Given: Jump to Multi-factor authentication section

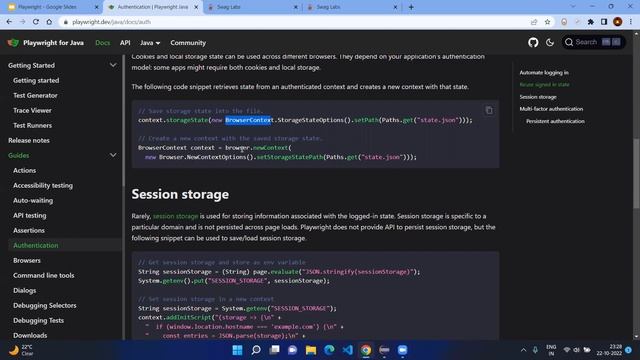Looking at the screenshot, I should [551, 109].
